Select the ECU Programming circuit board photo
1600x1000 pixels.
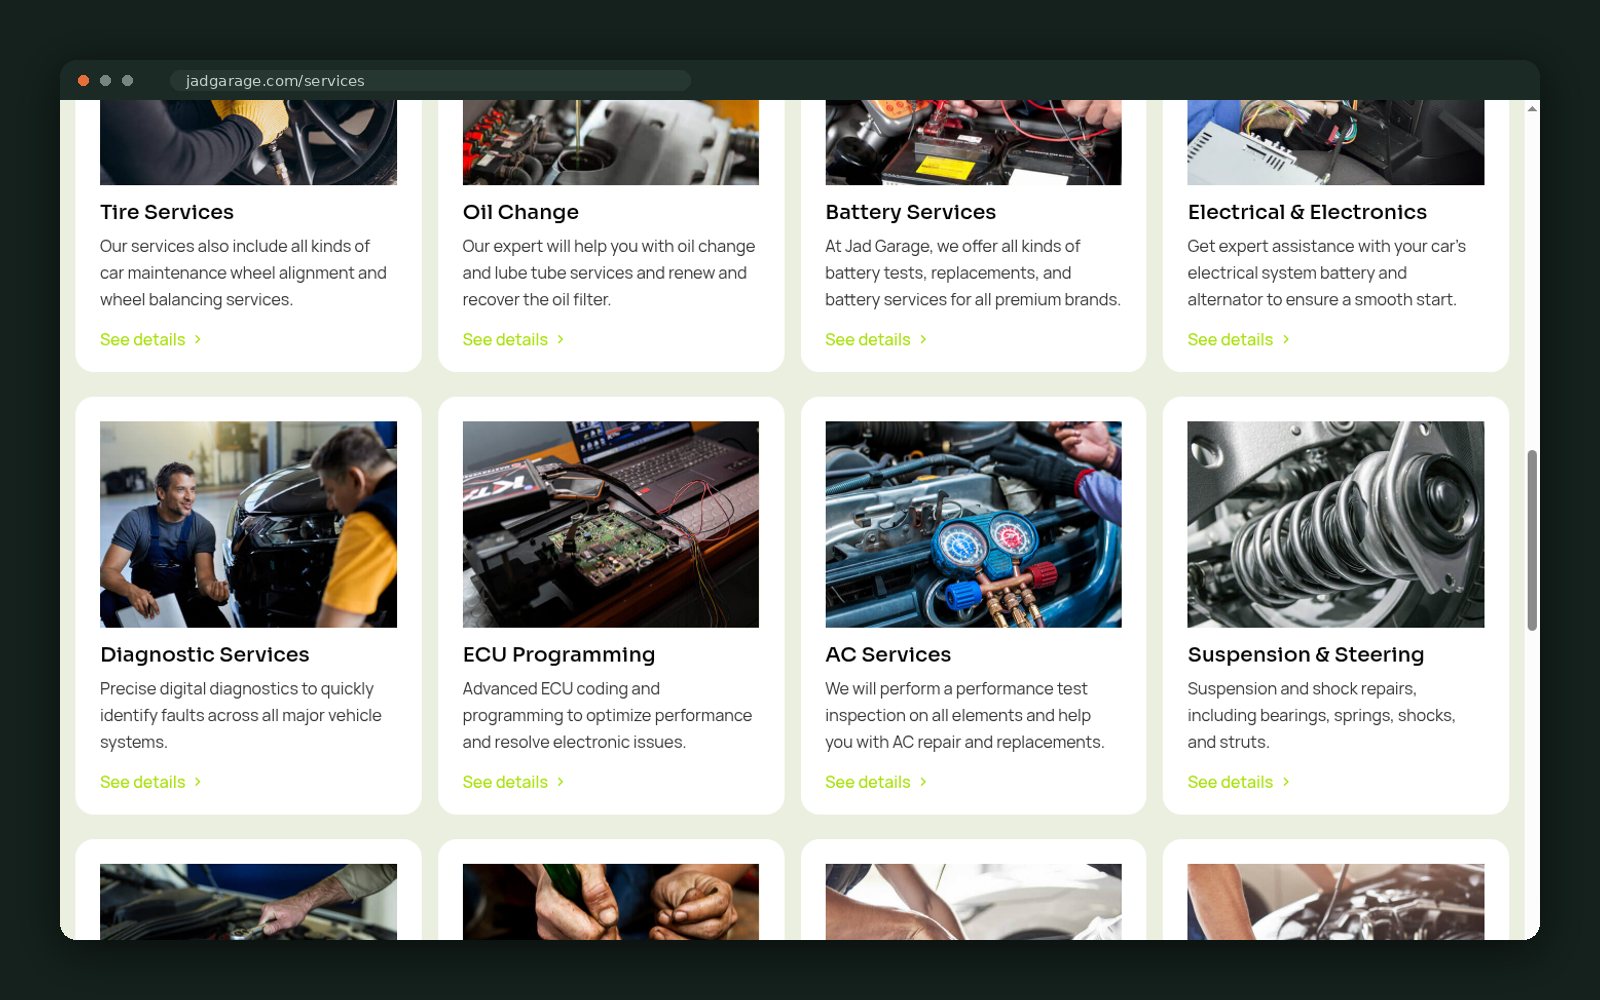(x=610, y=524)
